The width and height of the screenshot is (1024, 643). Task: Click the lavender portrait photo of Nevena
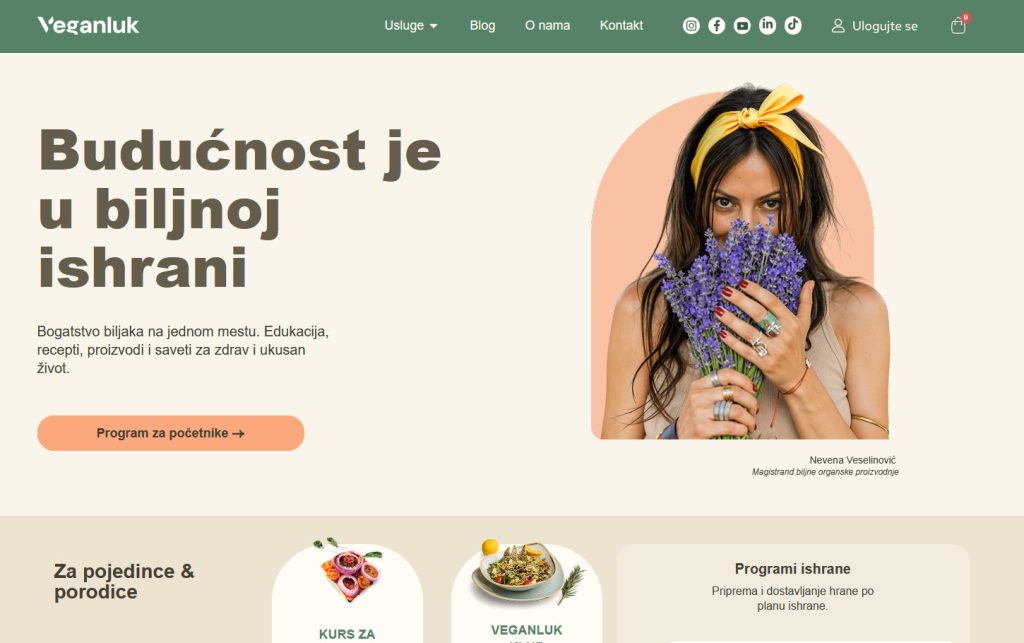(x=741, y=261)
